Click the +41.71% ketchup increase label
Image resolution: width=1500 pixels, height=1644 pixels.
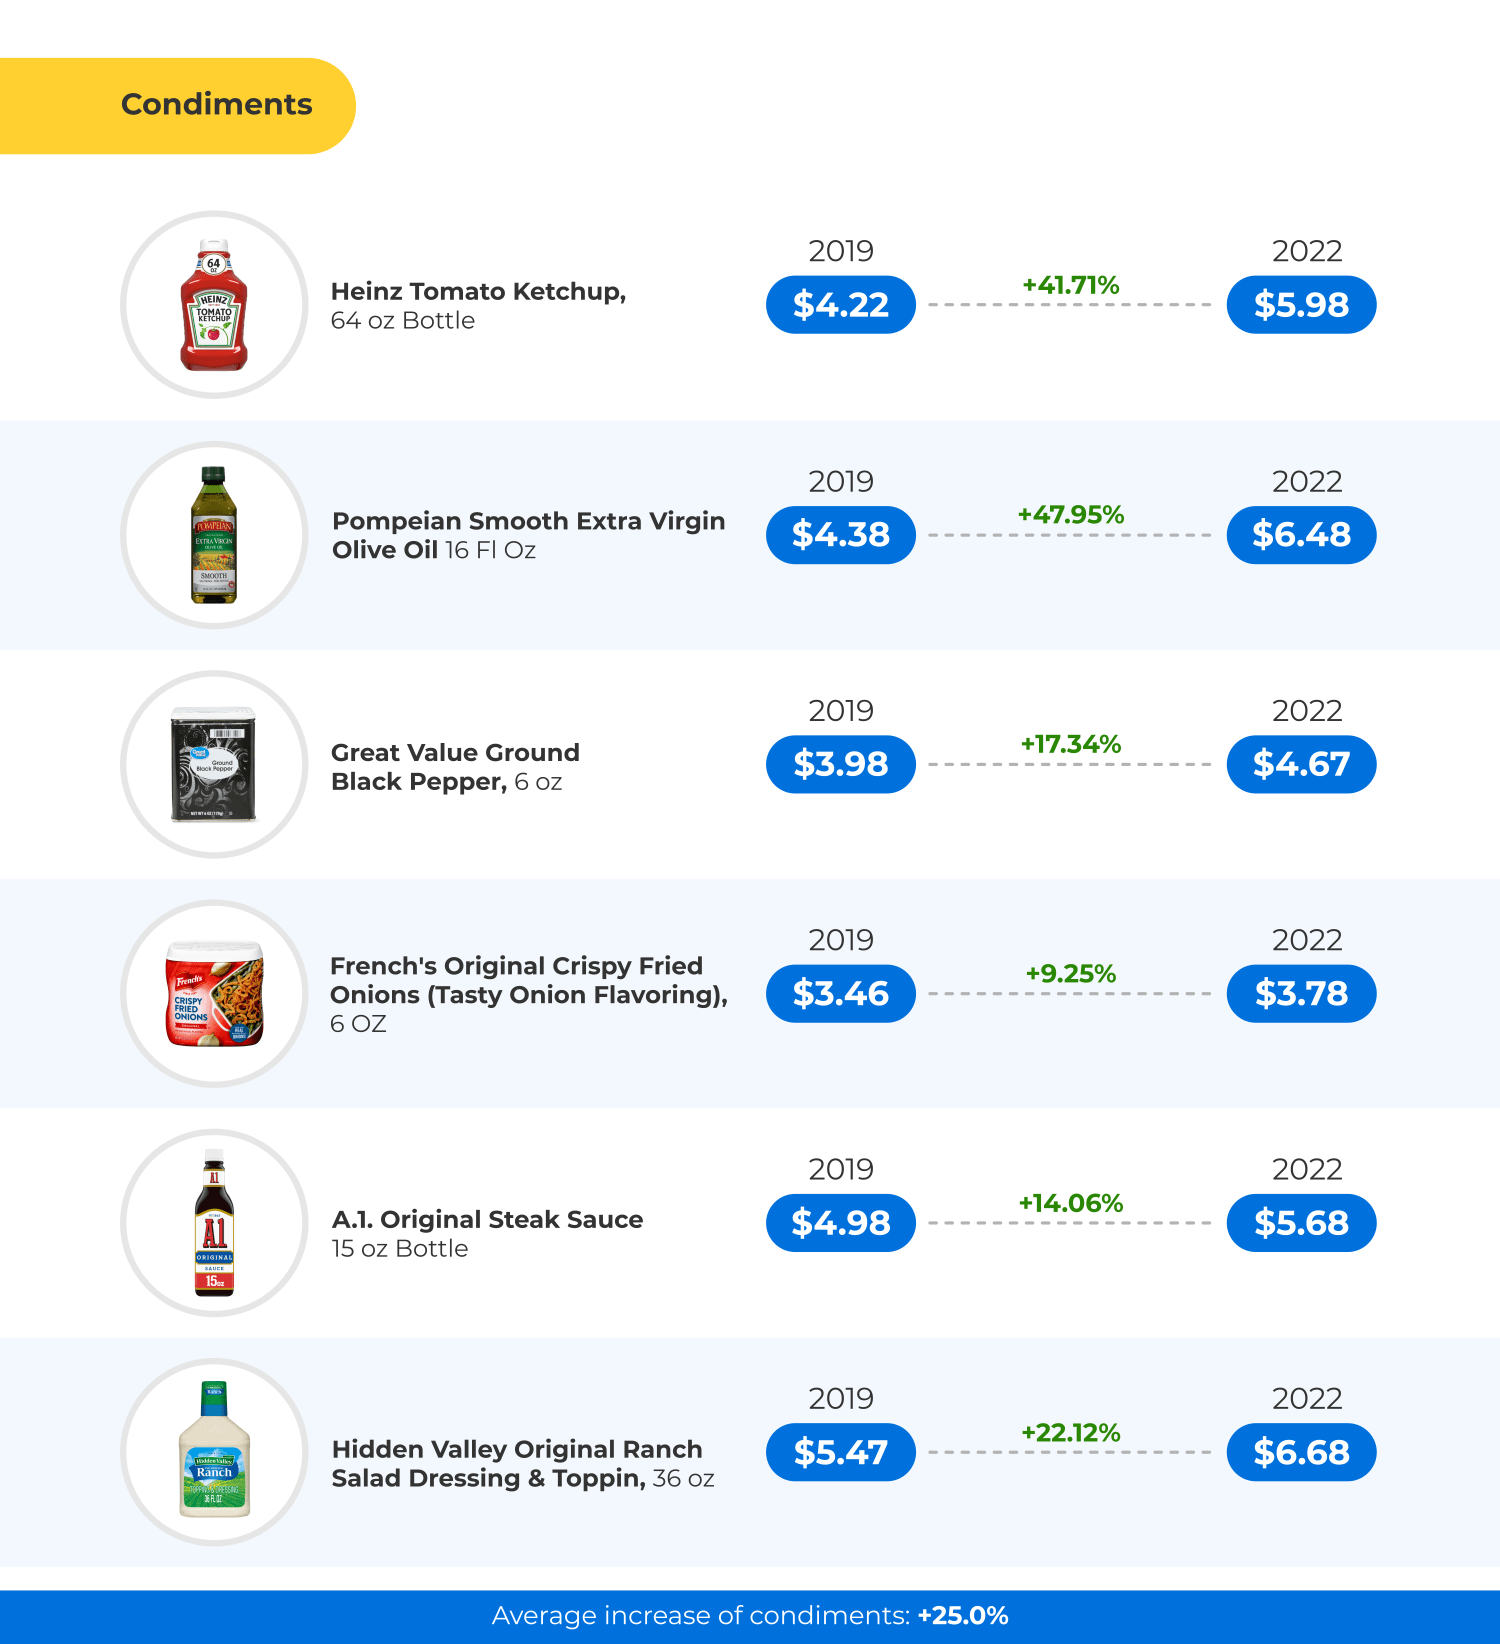coord(1070,285)
